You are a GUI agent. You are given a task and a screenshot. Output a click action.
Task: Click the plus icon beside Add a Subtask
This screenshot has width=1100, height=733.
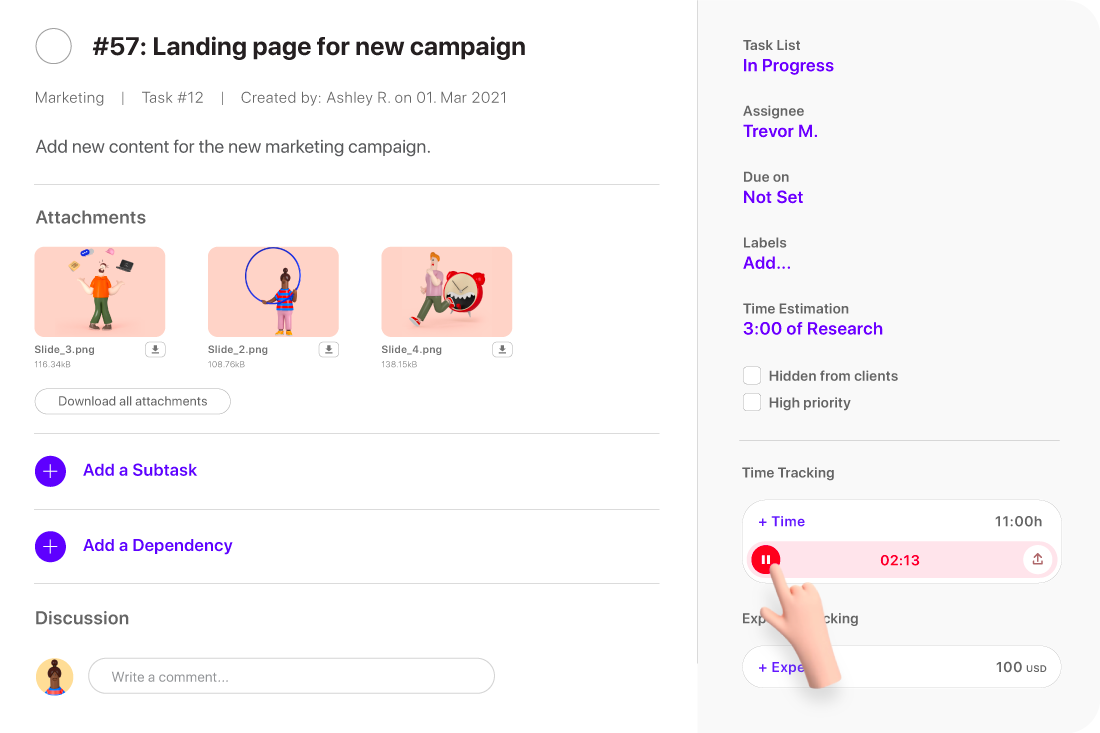(x=50, y=471)
